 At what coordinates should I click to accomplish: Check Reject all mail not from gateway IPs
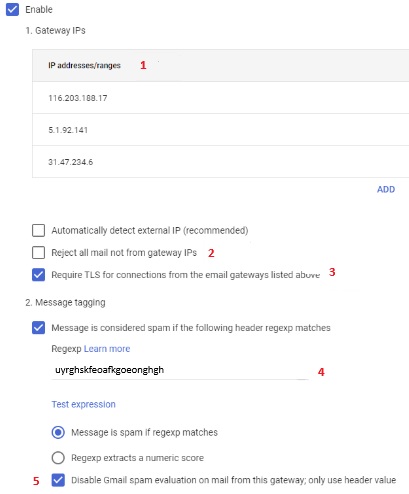(x=38, y=253)
